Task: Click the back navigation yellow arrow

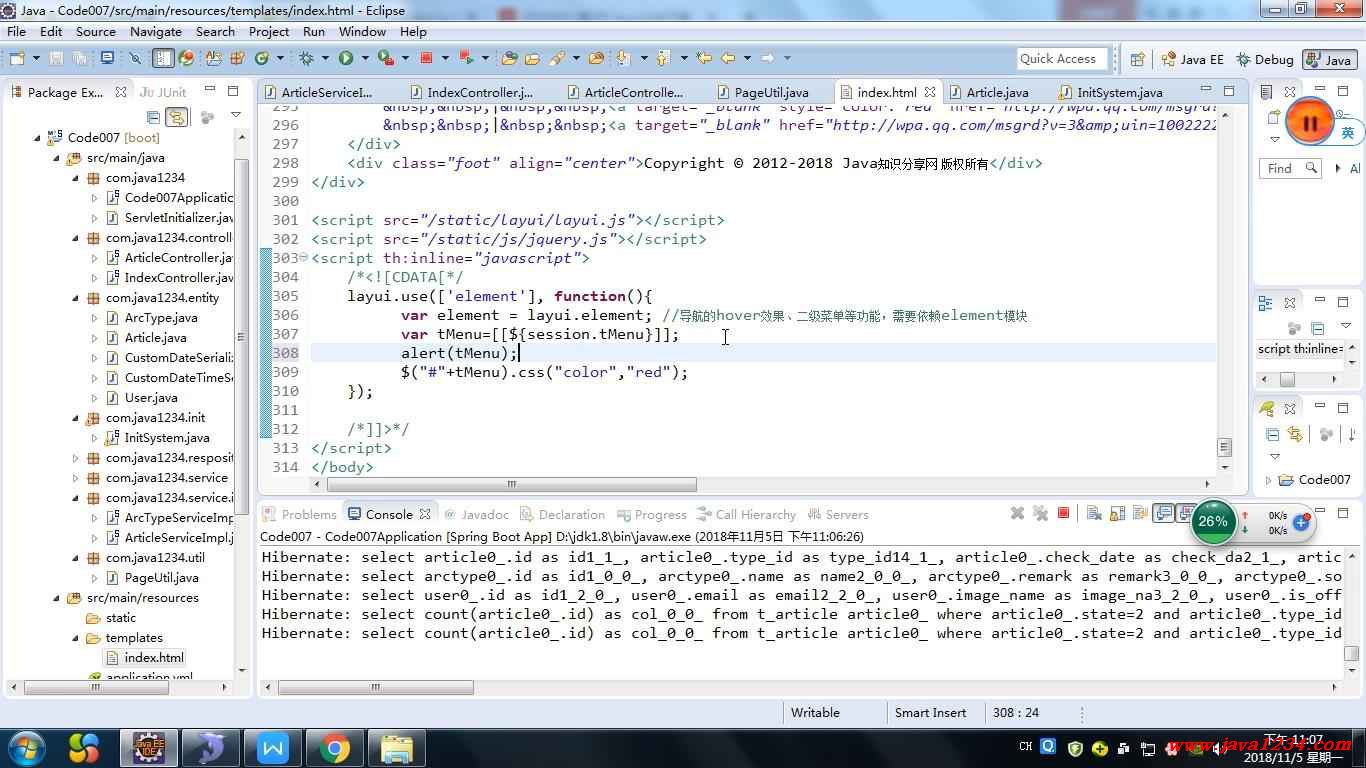Action: [728, 58]
